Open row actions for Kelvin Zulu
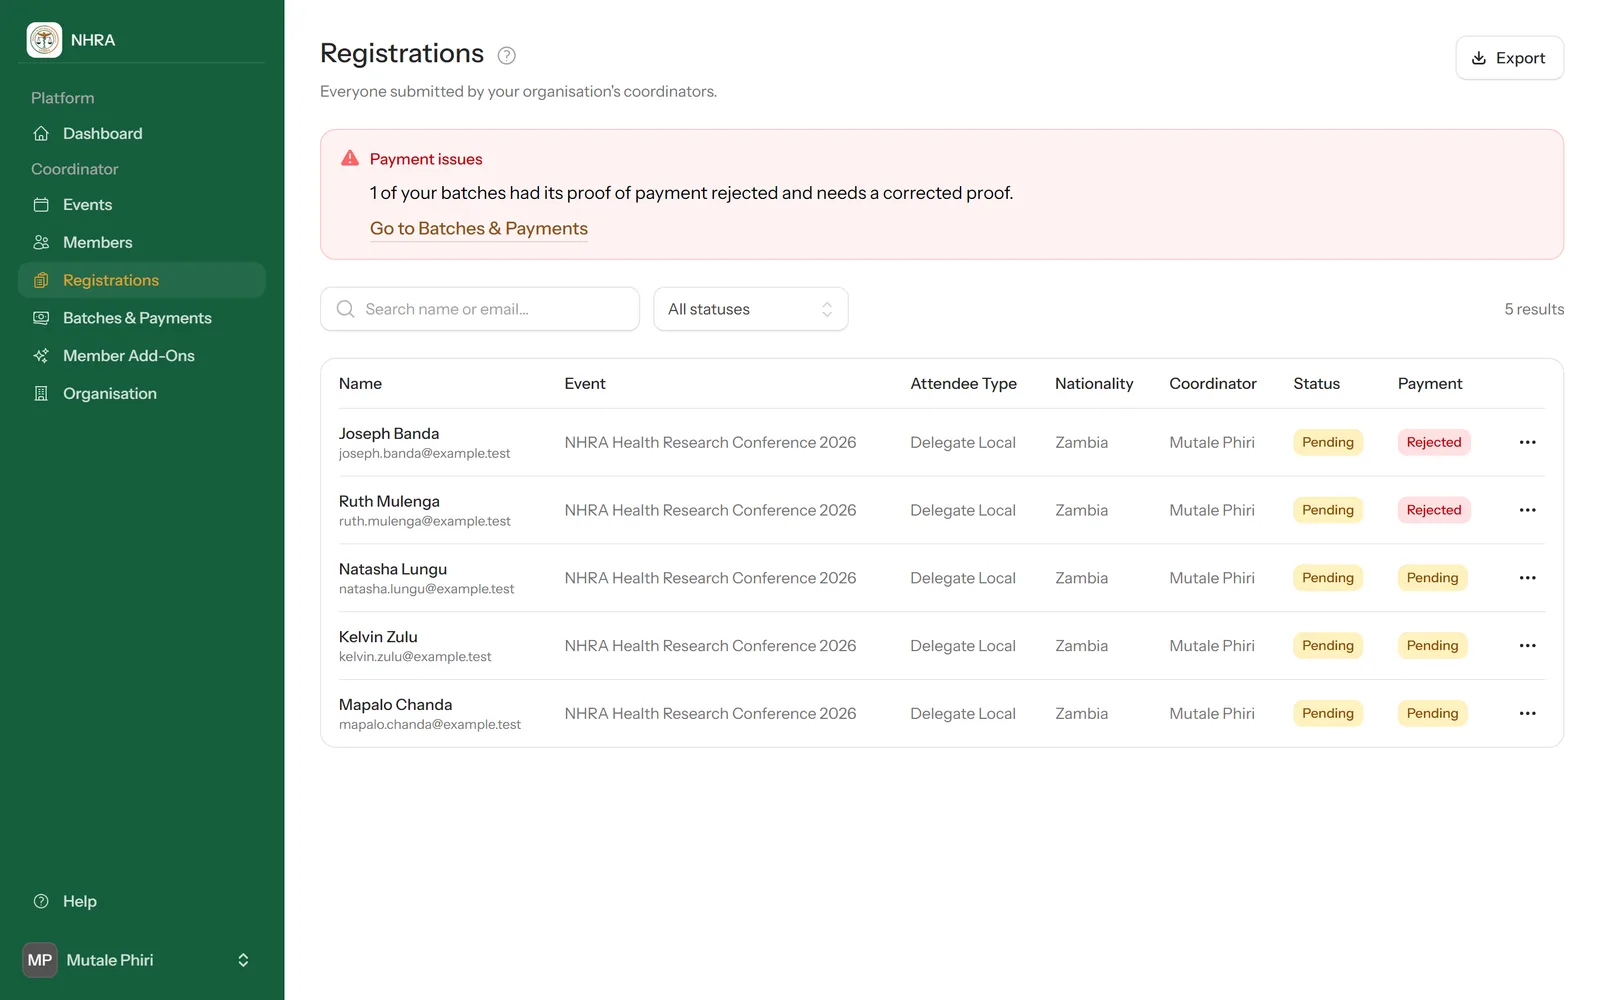 coord(1527,645)
